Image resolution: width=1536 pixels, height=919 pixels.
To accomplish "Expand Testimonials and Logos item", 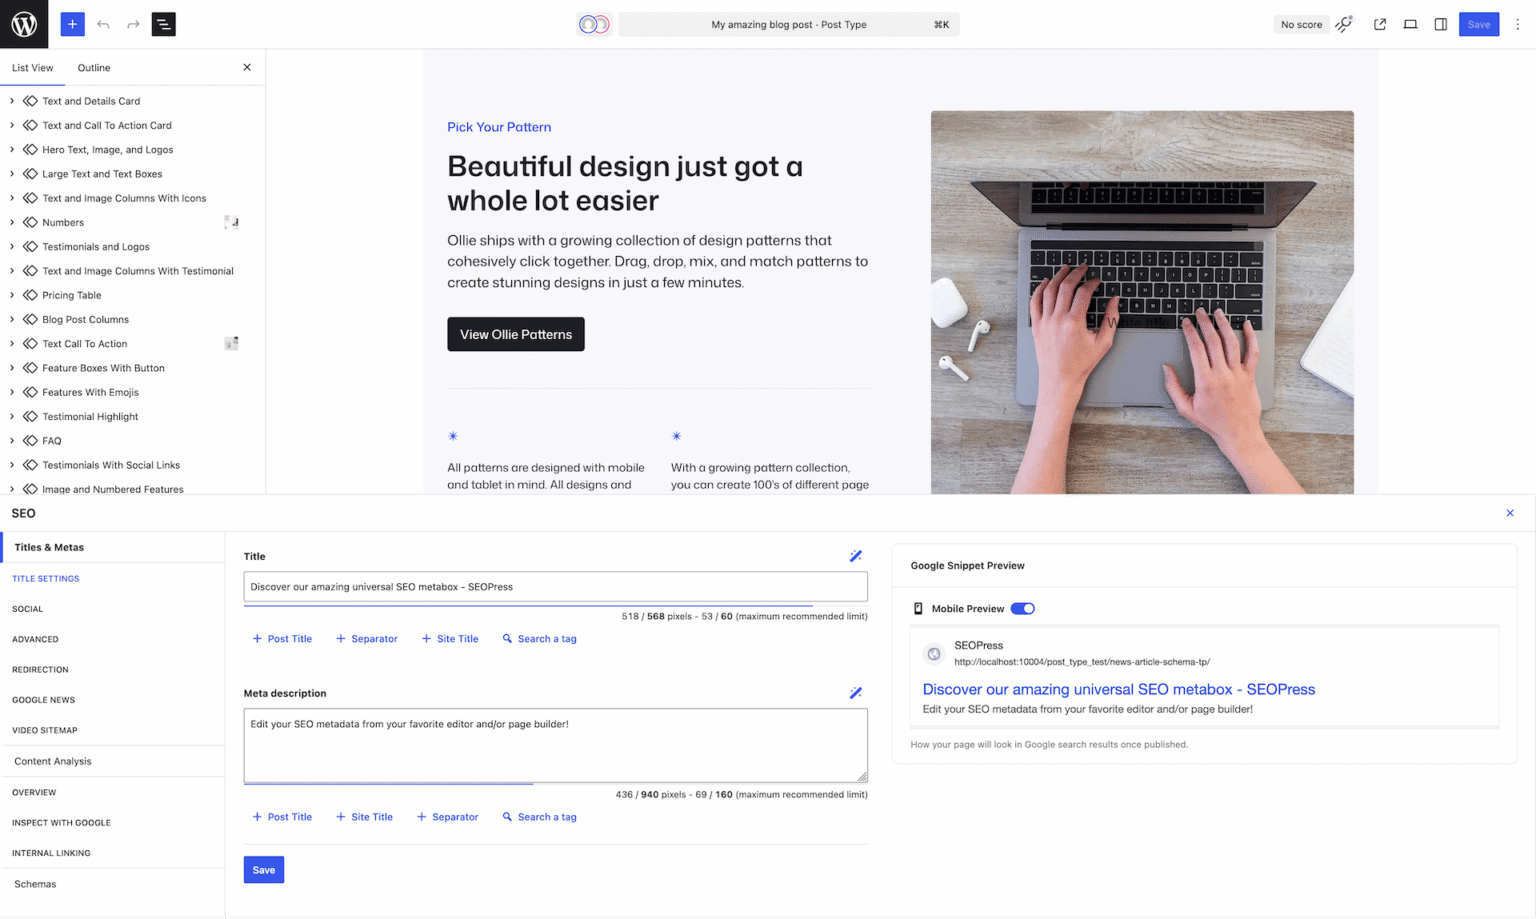I will pyautogui.click(x=12, y=247).
